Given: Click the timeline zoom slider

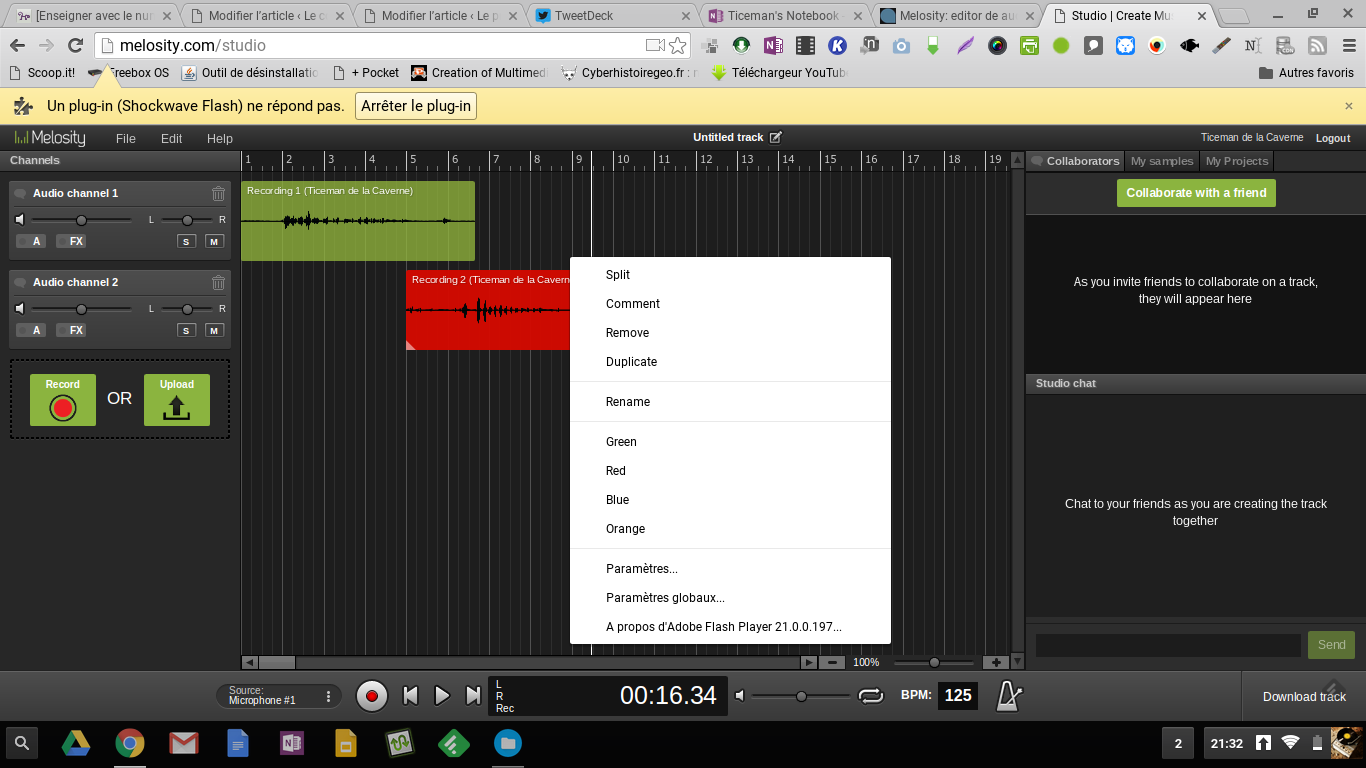Looking at the screenshot, I should pos(934,662).
